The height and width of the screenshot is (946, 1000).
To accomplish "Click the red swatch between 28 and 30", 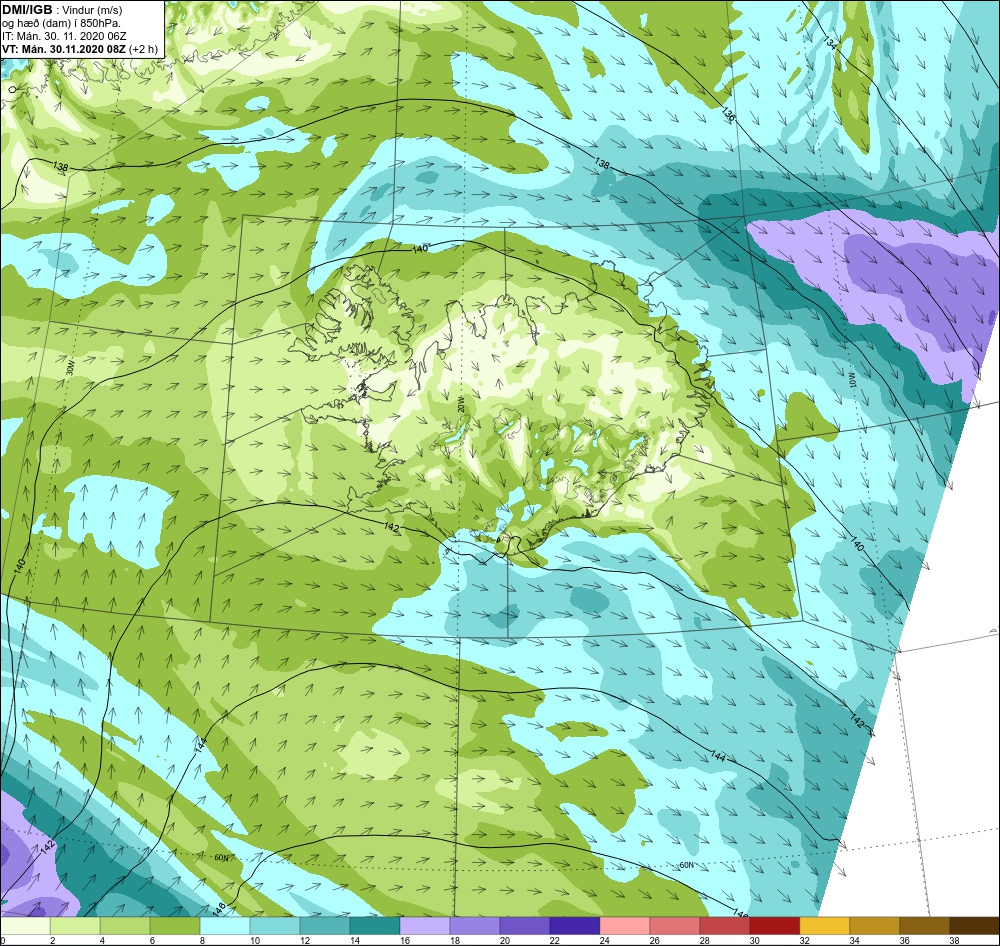I will coord(724,926).
